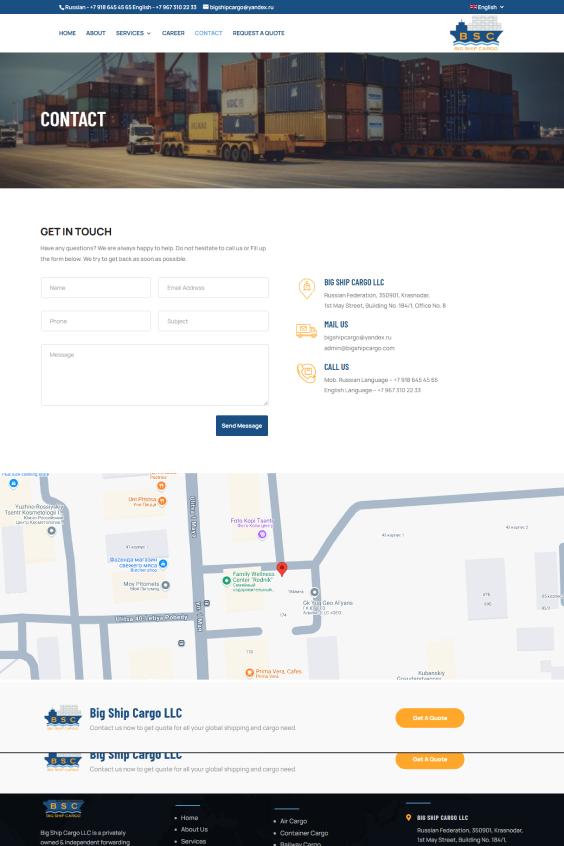
Task: Click the green Family Wellness Center Rodnik marker
Action: coord(227,581)
